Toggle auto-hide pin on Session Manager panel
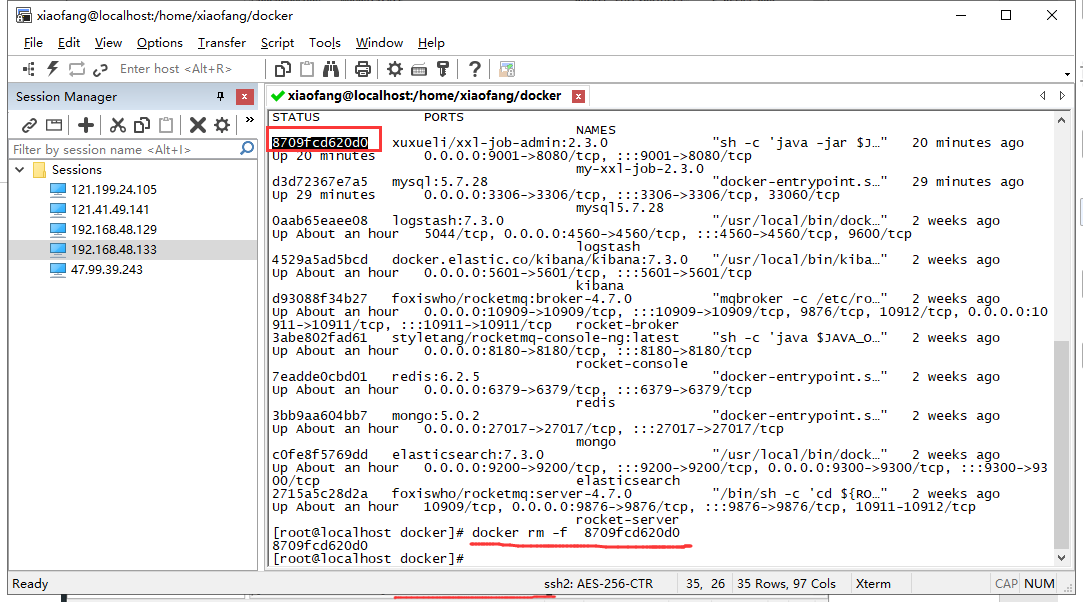Image resolution: width=1083 pixels, height=602 pixels. coord(222,96)
